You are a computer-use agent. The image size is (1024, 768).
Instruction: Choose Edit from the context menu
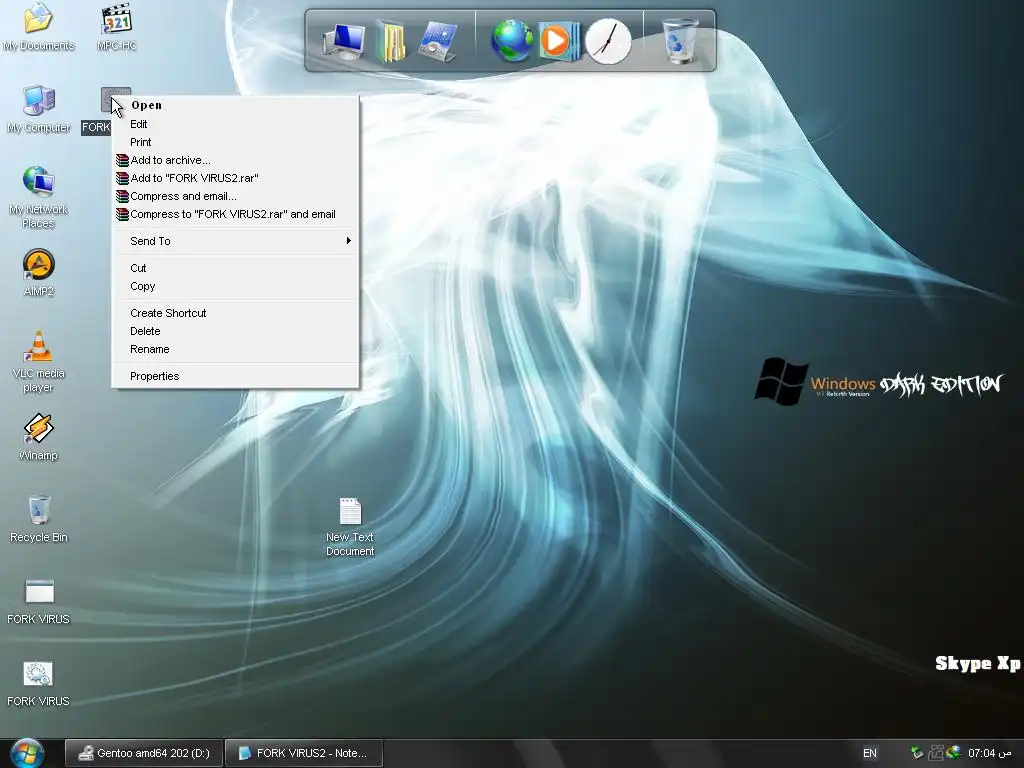coord(235,124)
